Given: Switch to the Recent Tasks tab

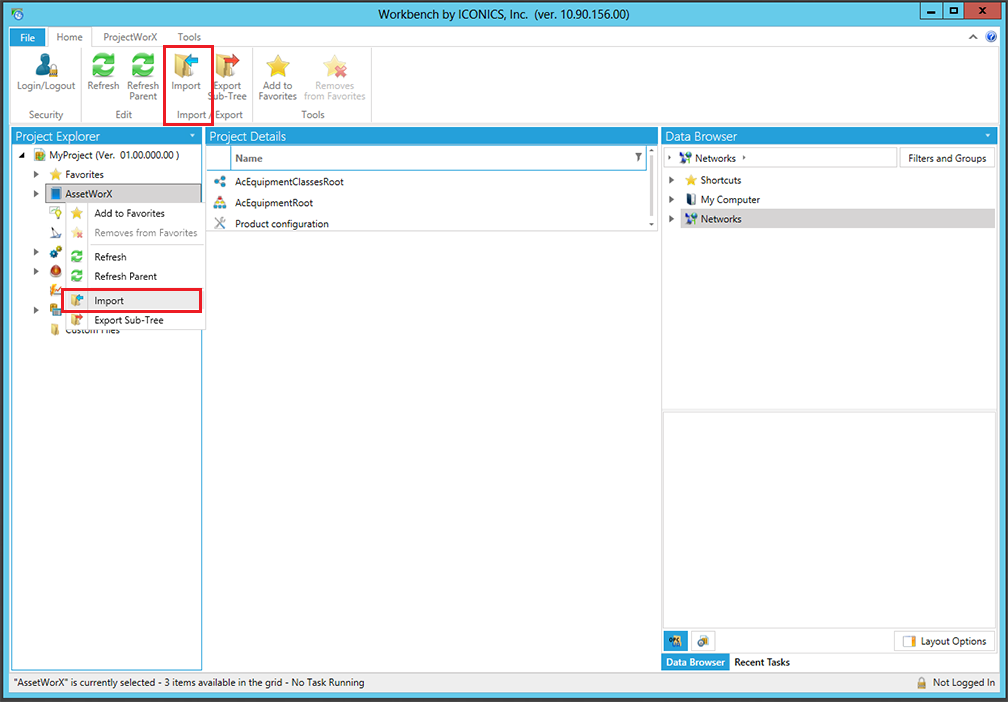Looking at the screenshot, I should tap(762, 662).
